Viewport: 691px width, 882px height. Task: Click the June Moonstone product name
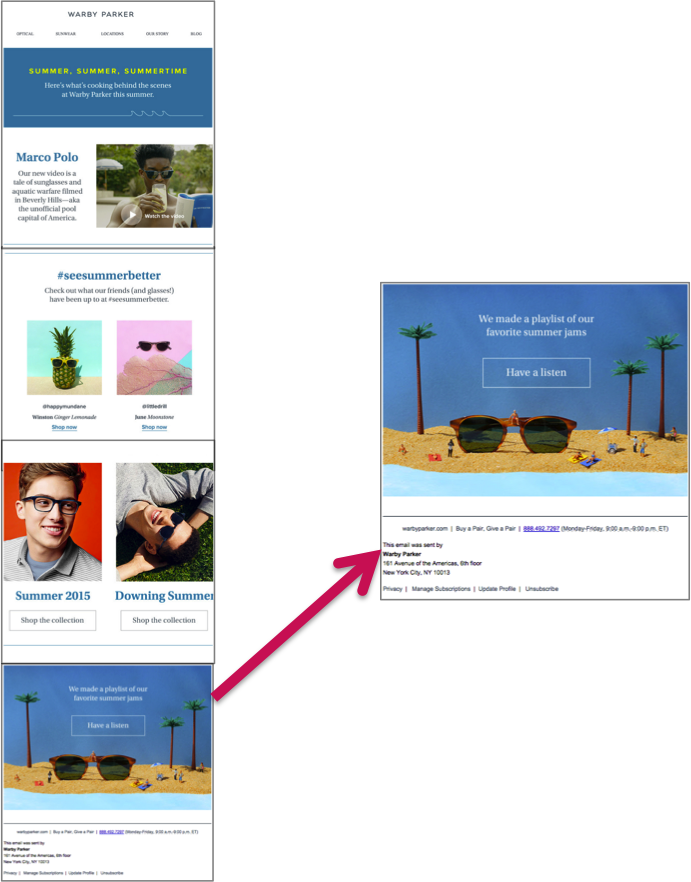(154, 417)
